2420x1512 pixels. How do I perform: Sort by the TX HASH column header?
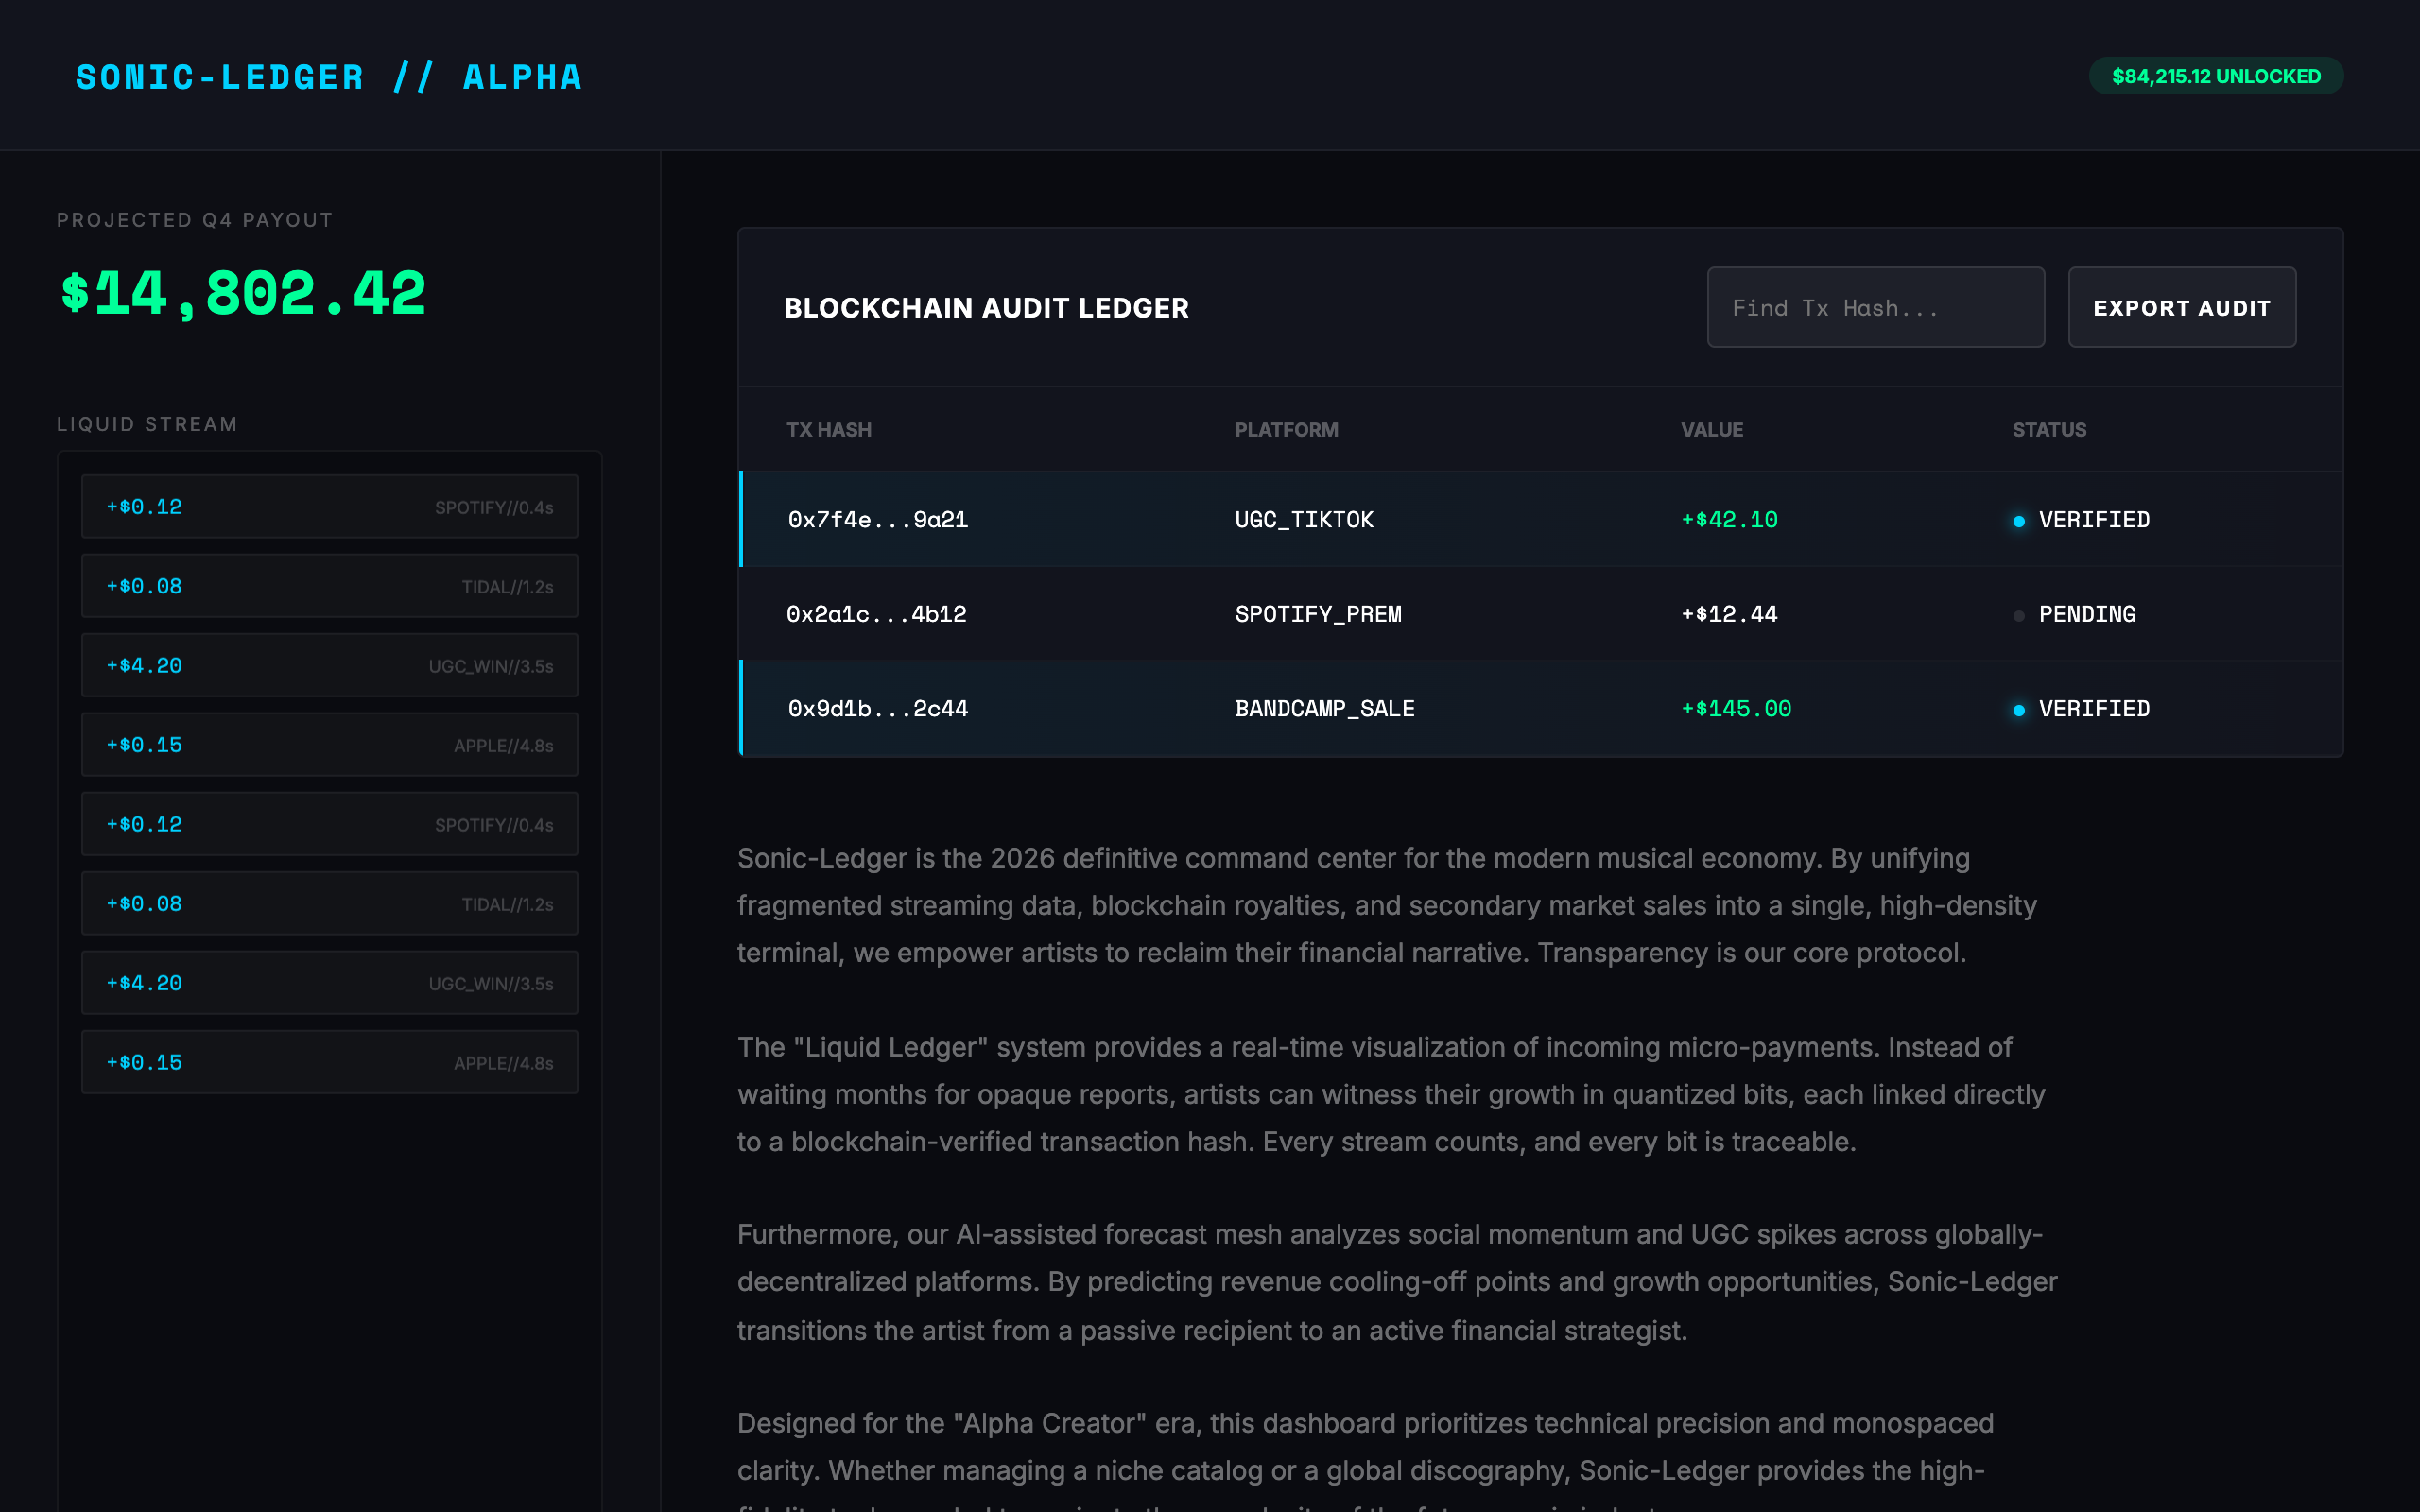pos(828,430)
